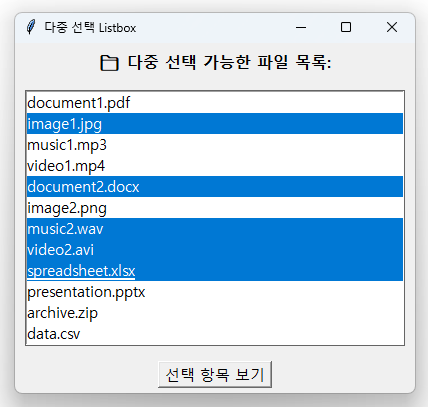Click the 다중 선택 Listbox window title
Image resolution: width=428 pixels, height=407 pixels.
point(90,27)
